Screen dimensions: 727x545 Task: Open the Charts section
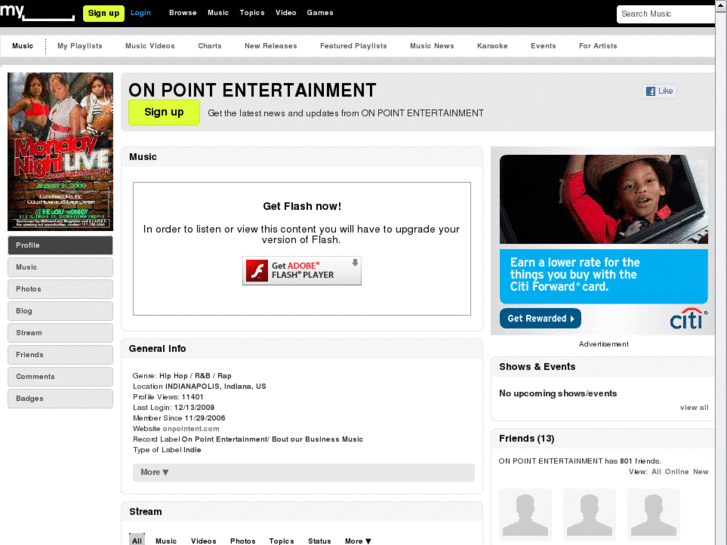[x=210, y=46]
